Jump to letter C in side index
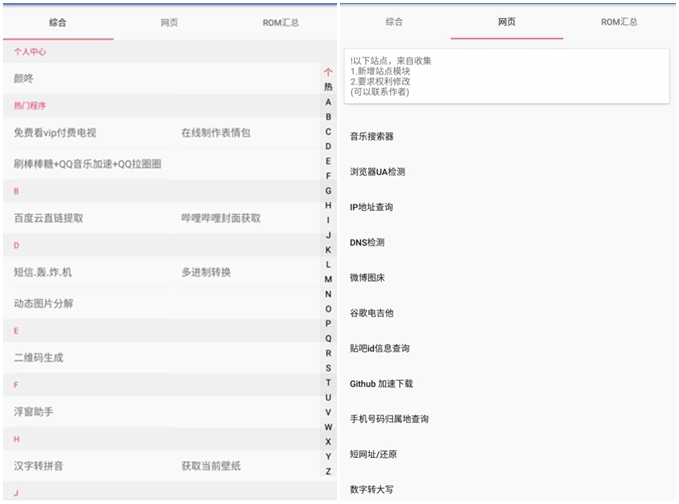Image resolution: width=679 pixels, height=504 pixels. point(328,131)
